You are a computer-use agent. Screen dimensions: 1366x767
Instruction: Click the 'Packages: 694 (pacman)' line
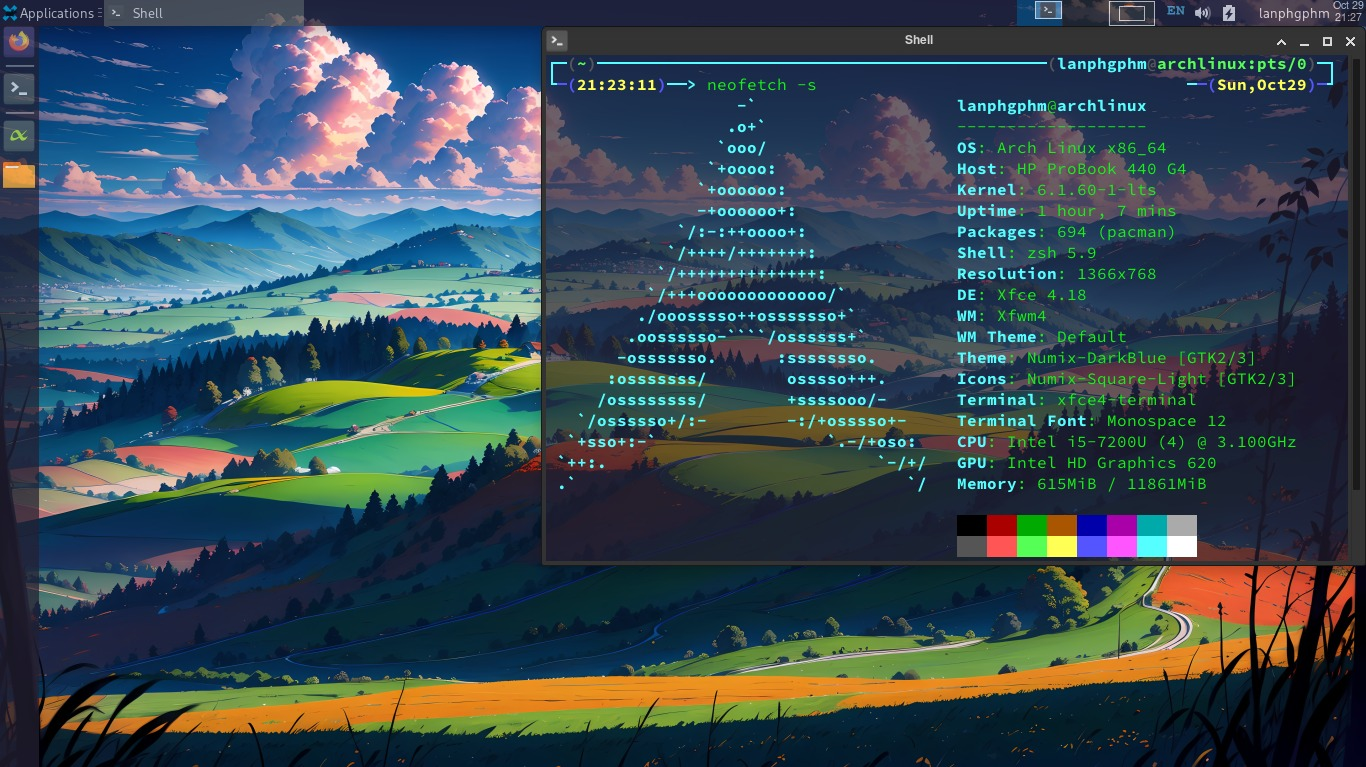click(1066, 232)
